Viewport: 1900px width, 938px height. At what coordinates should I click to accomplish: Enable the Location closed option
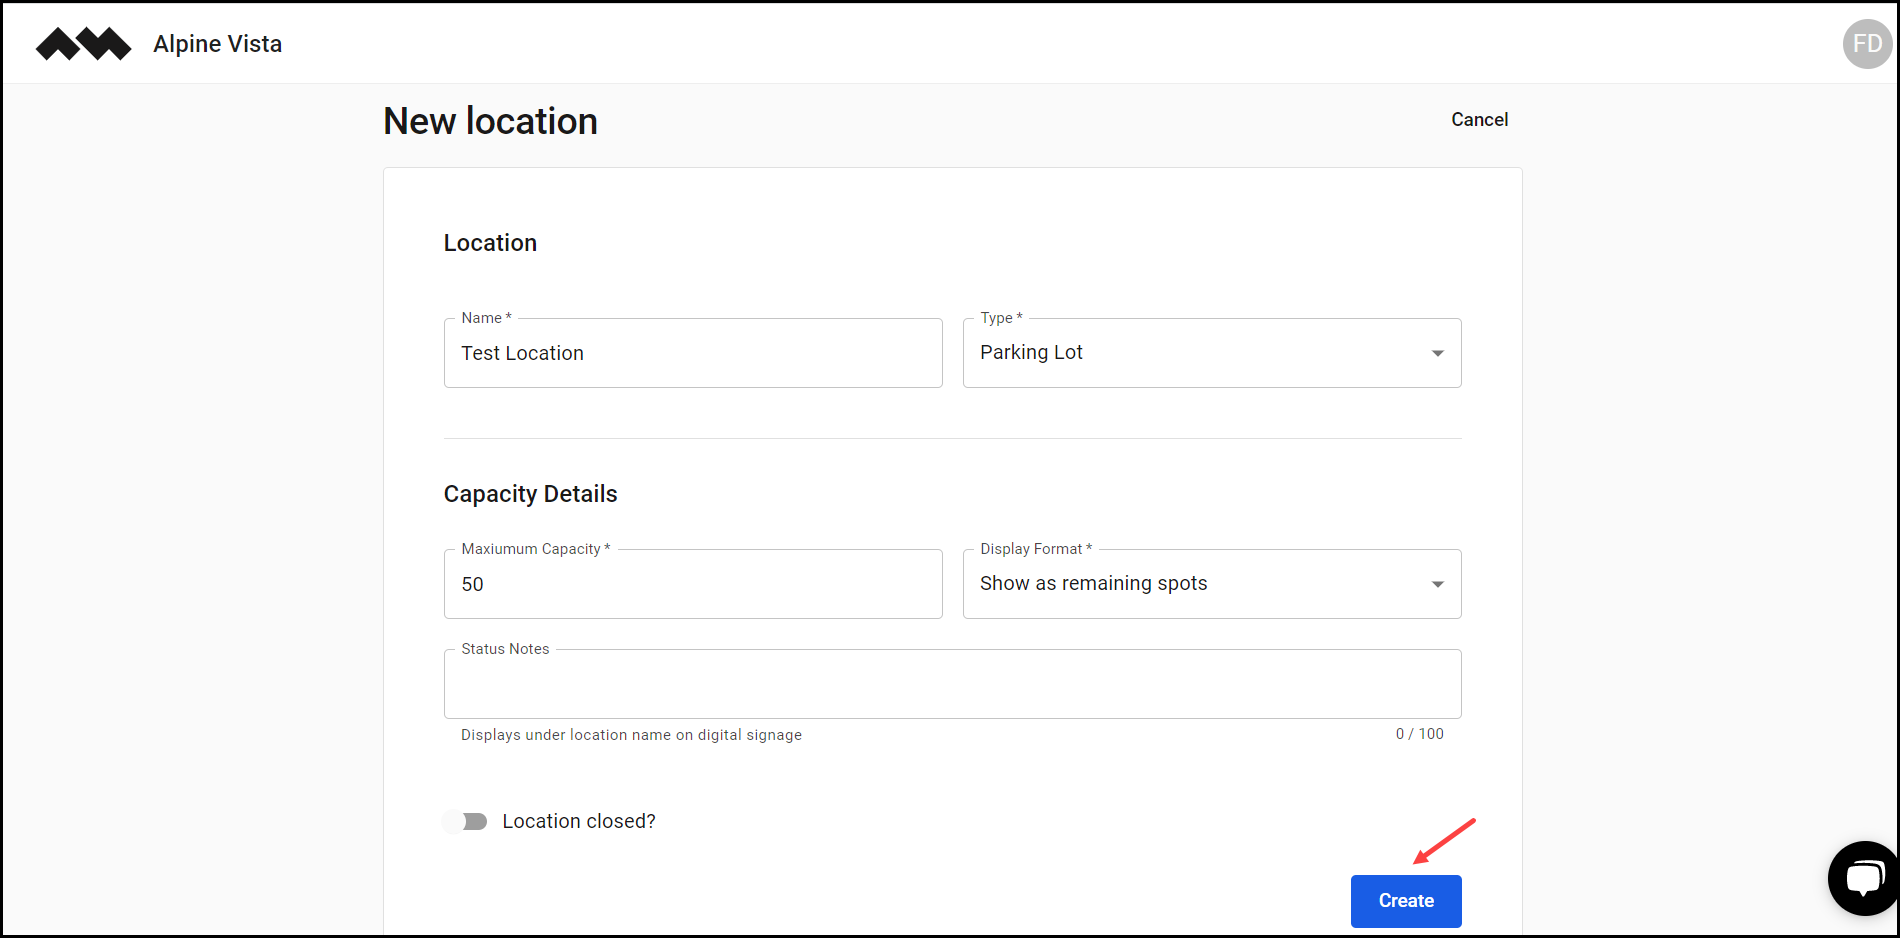(x=464, y=820)
